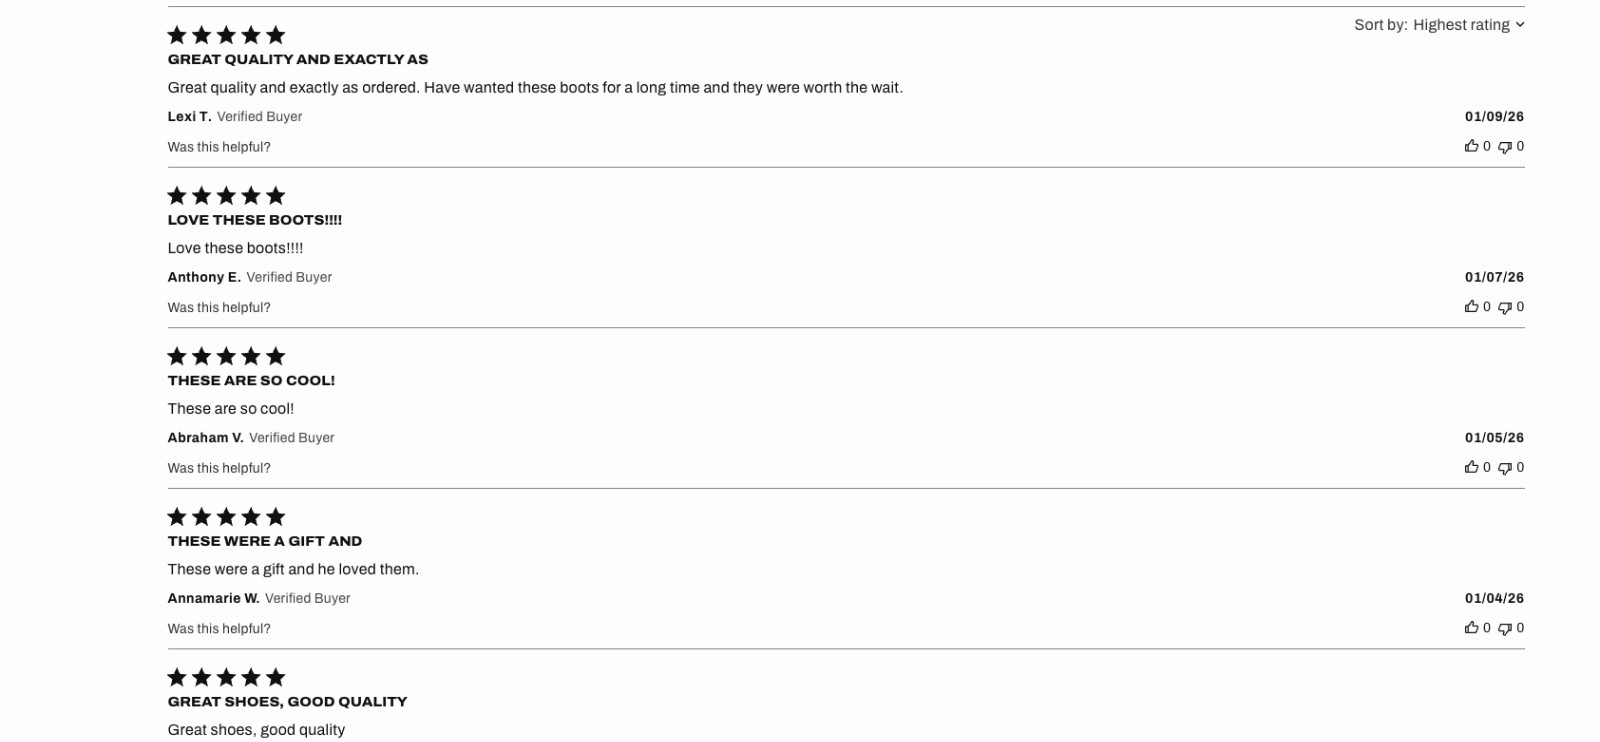
Task: Select reviewer name Lexi T.
Action: [x=189, y=117]
